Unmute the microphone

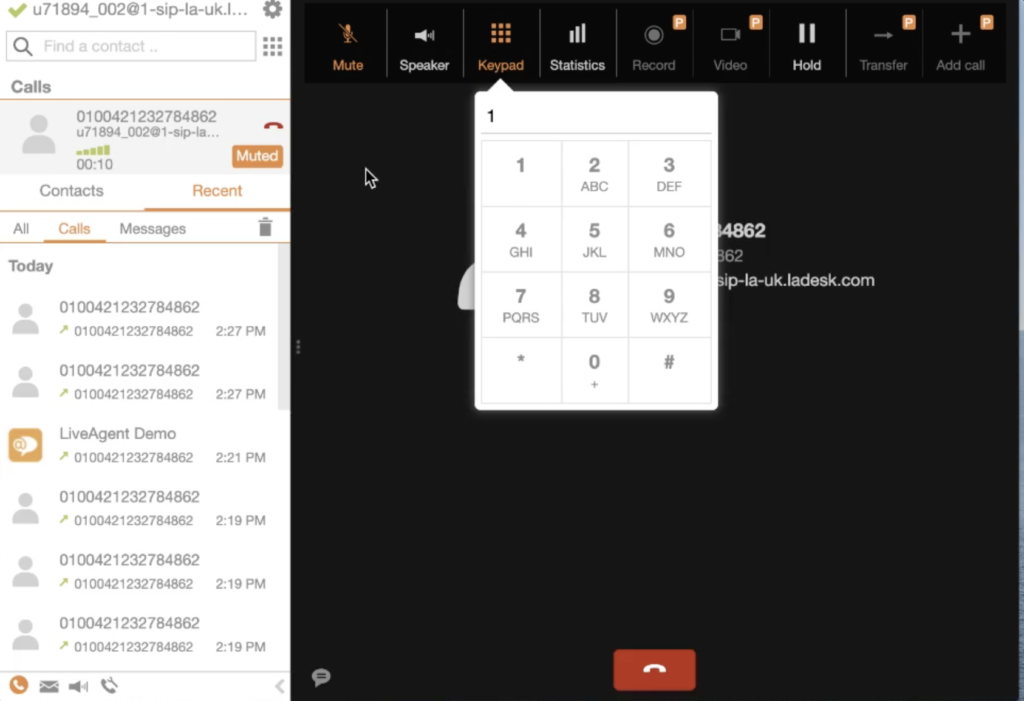[x=347, y=42]
